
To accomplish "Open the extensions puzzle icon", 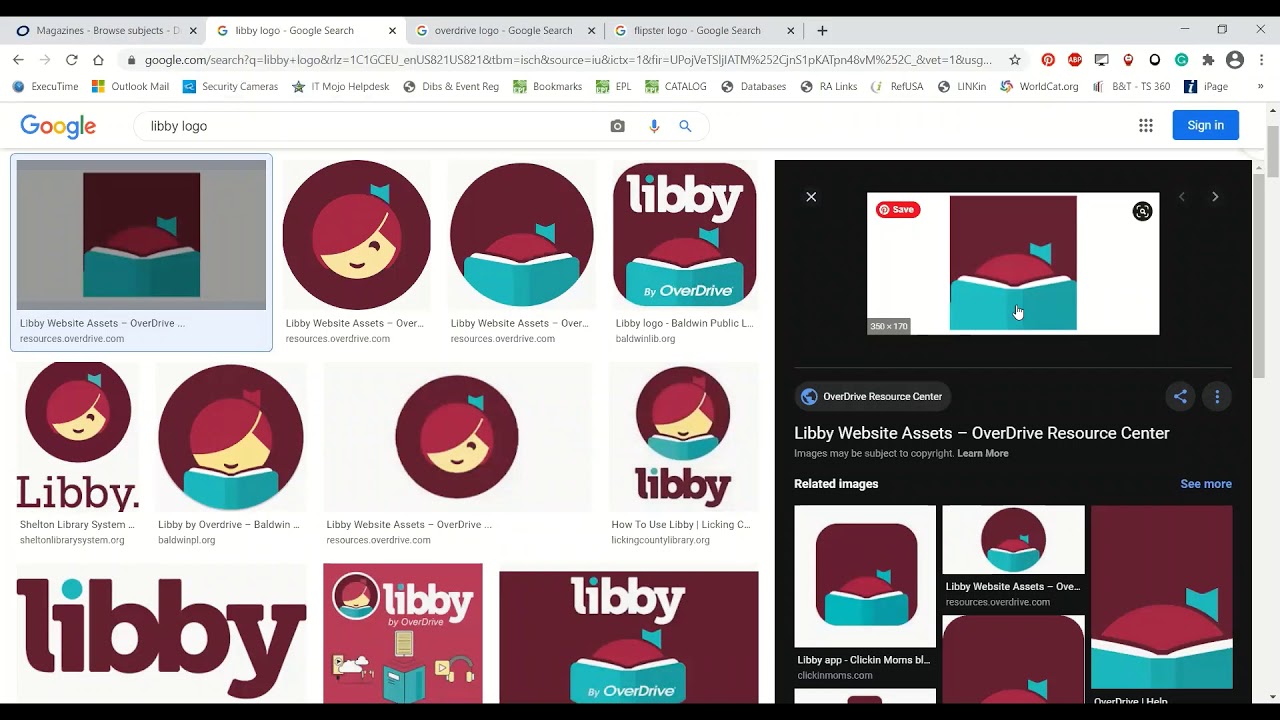I will click(1208, 60).
